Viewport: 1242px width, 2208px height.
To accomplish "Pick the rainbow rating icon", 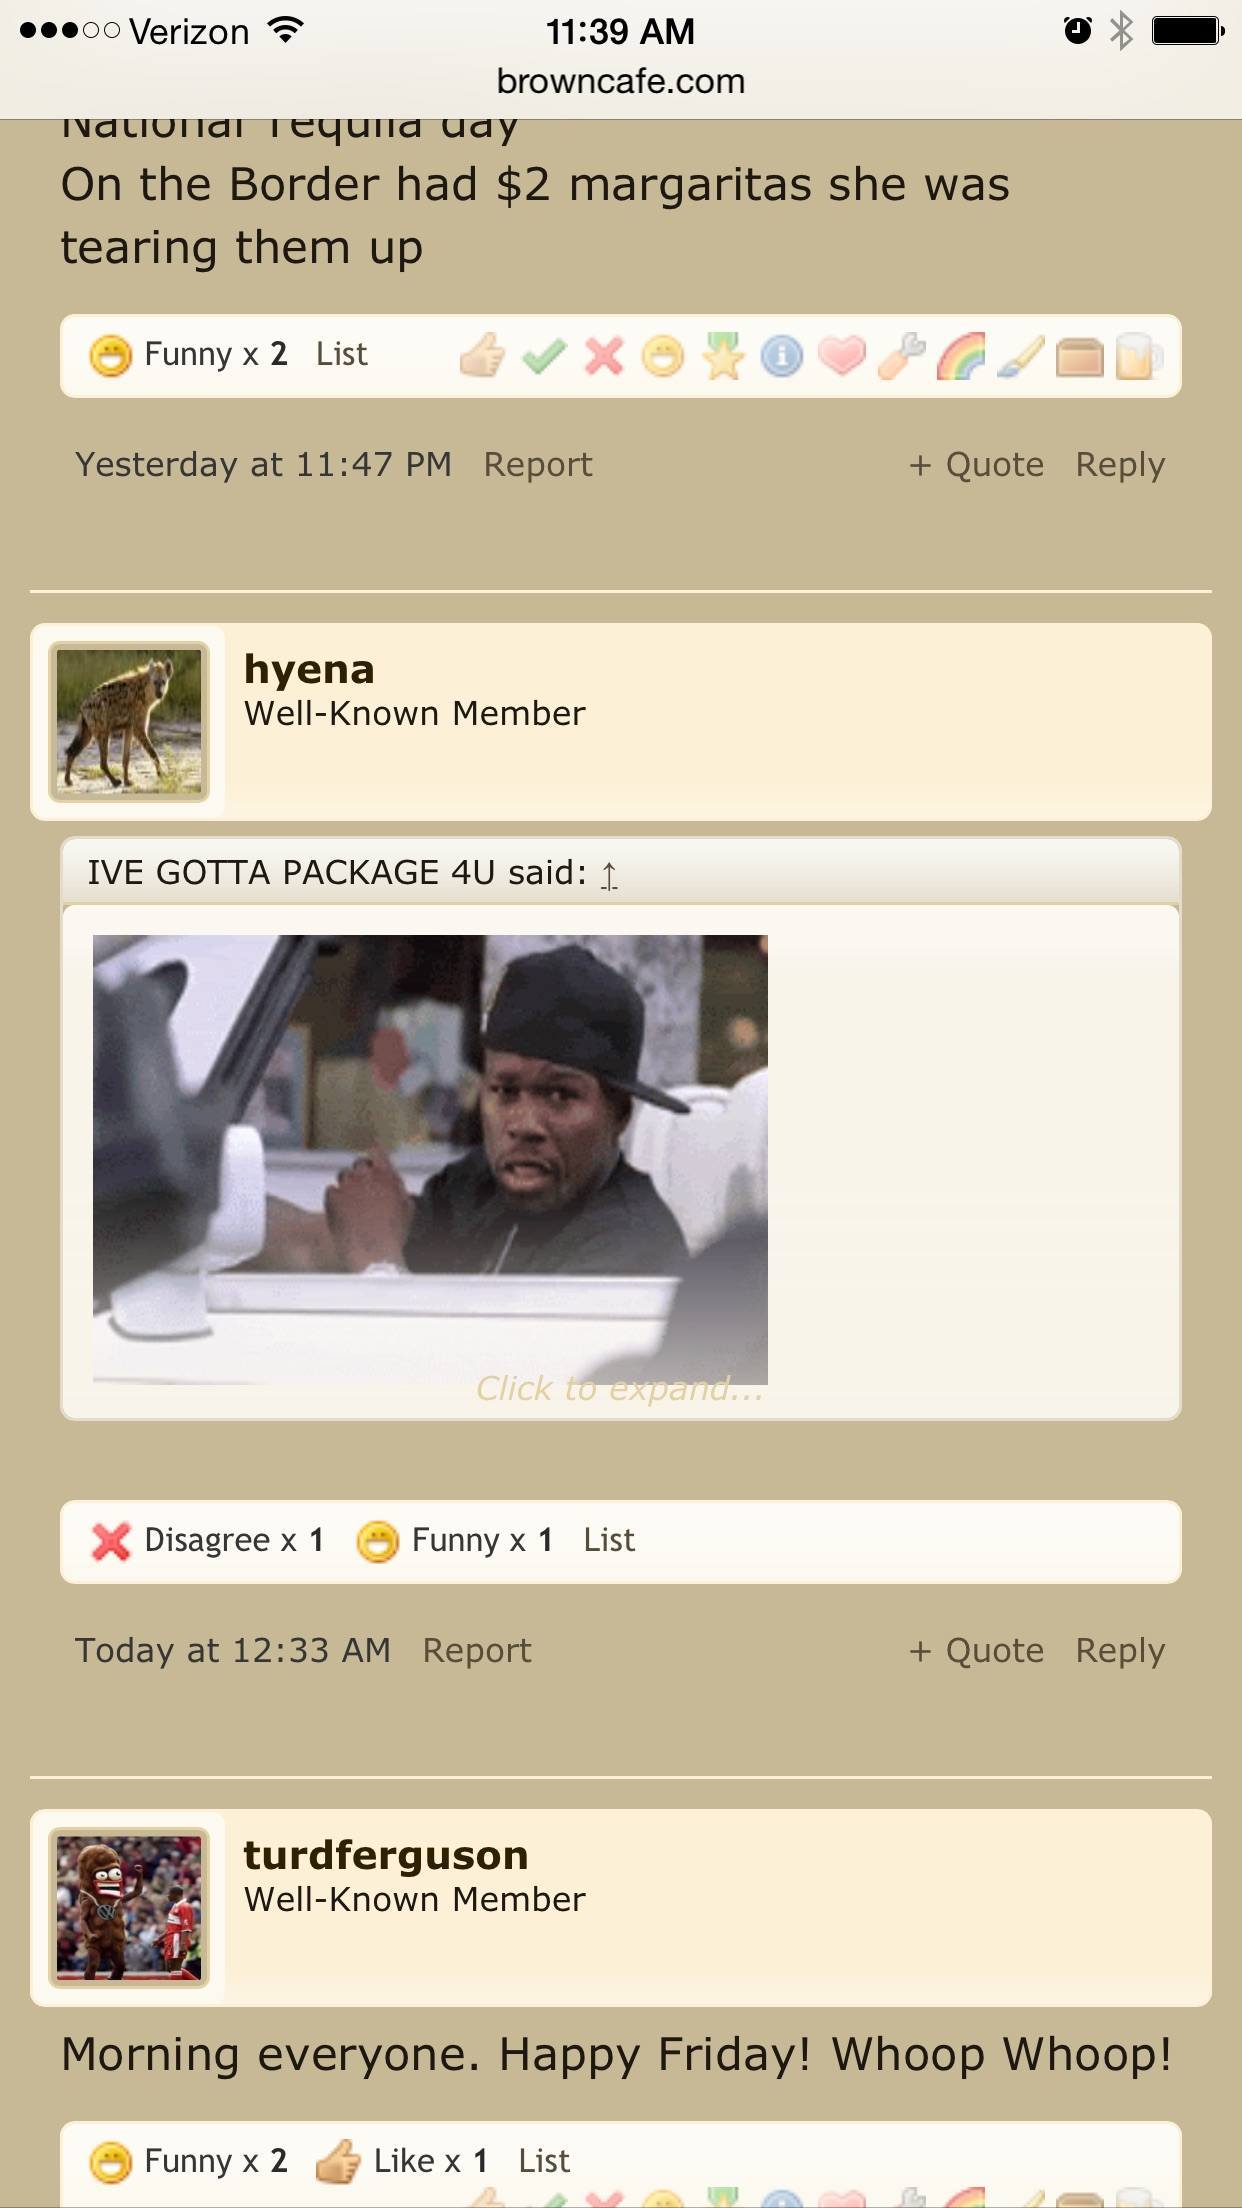I will (961, 356).
